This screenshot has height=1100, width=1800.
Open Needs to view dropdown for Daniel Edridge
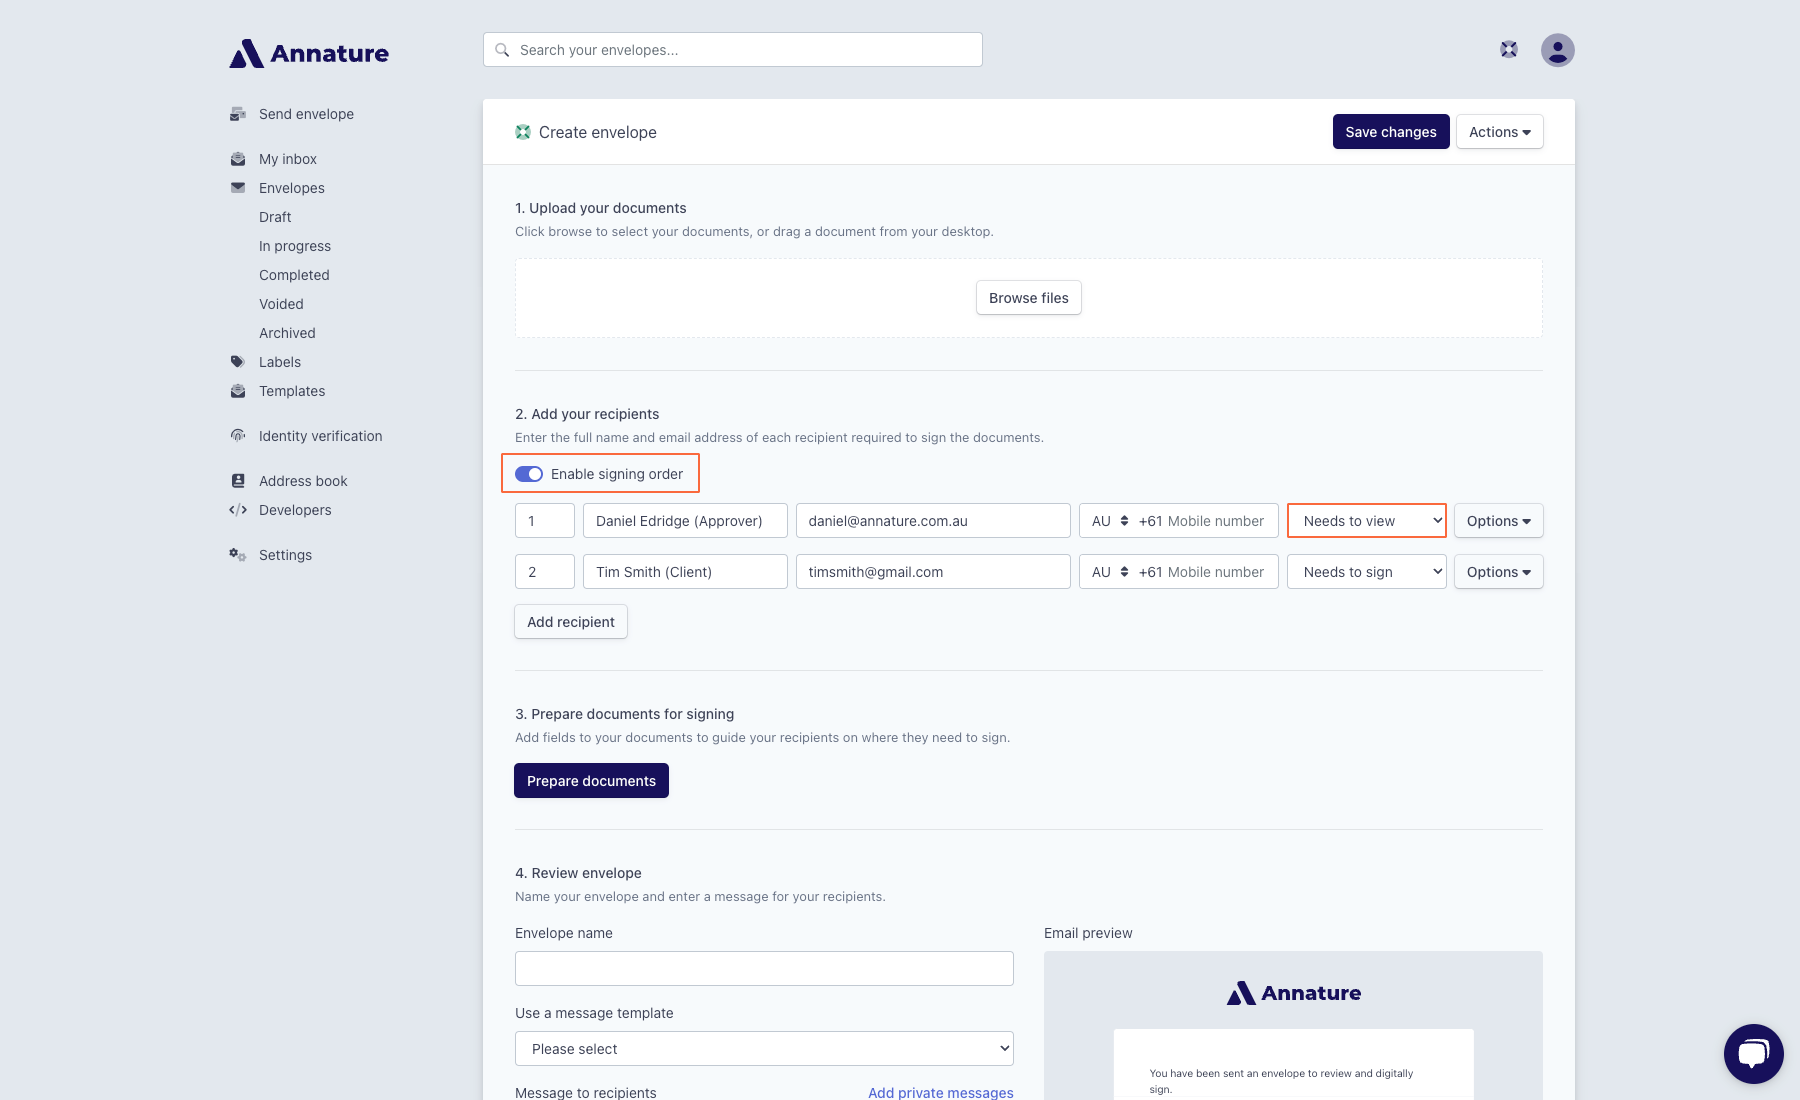point(1367,521)
